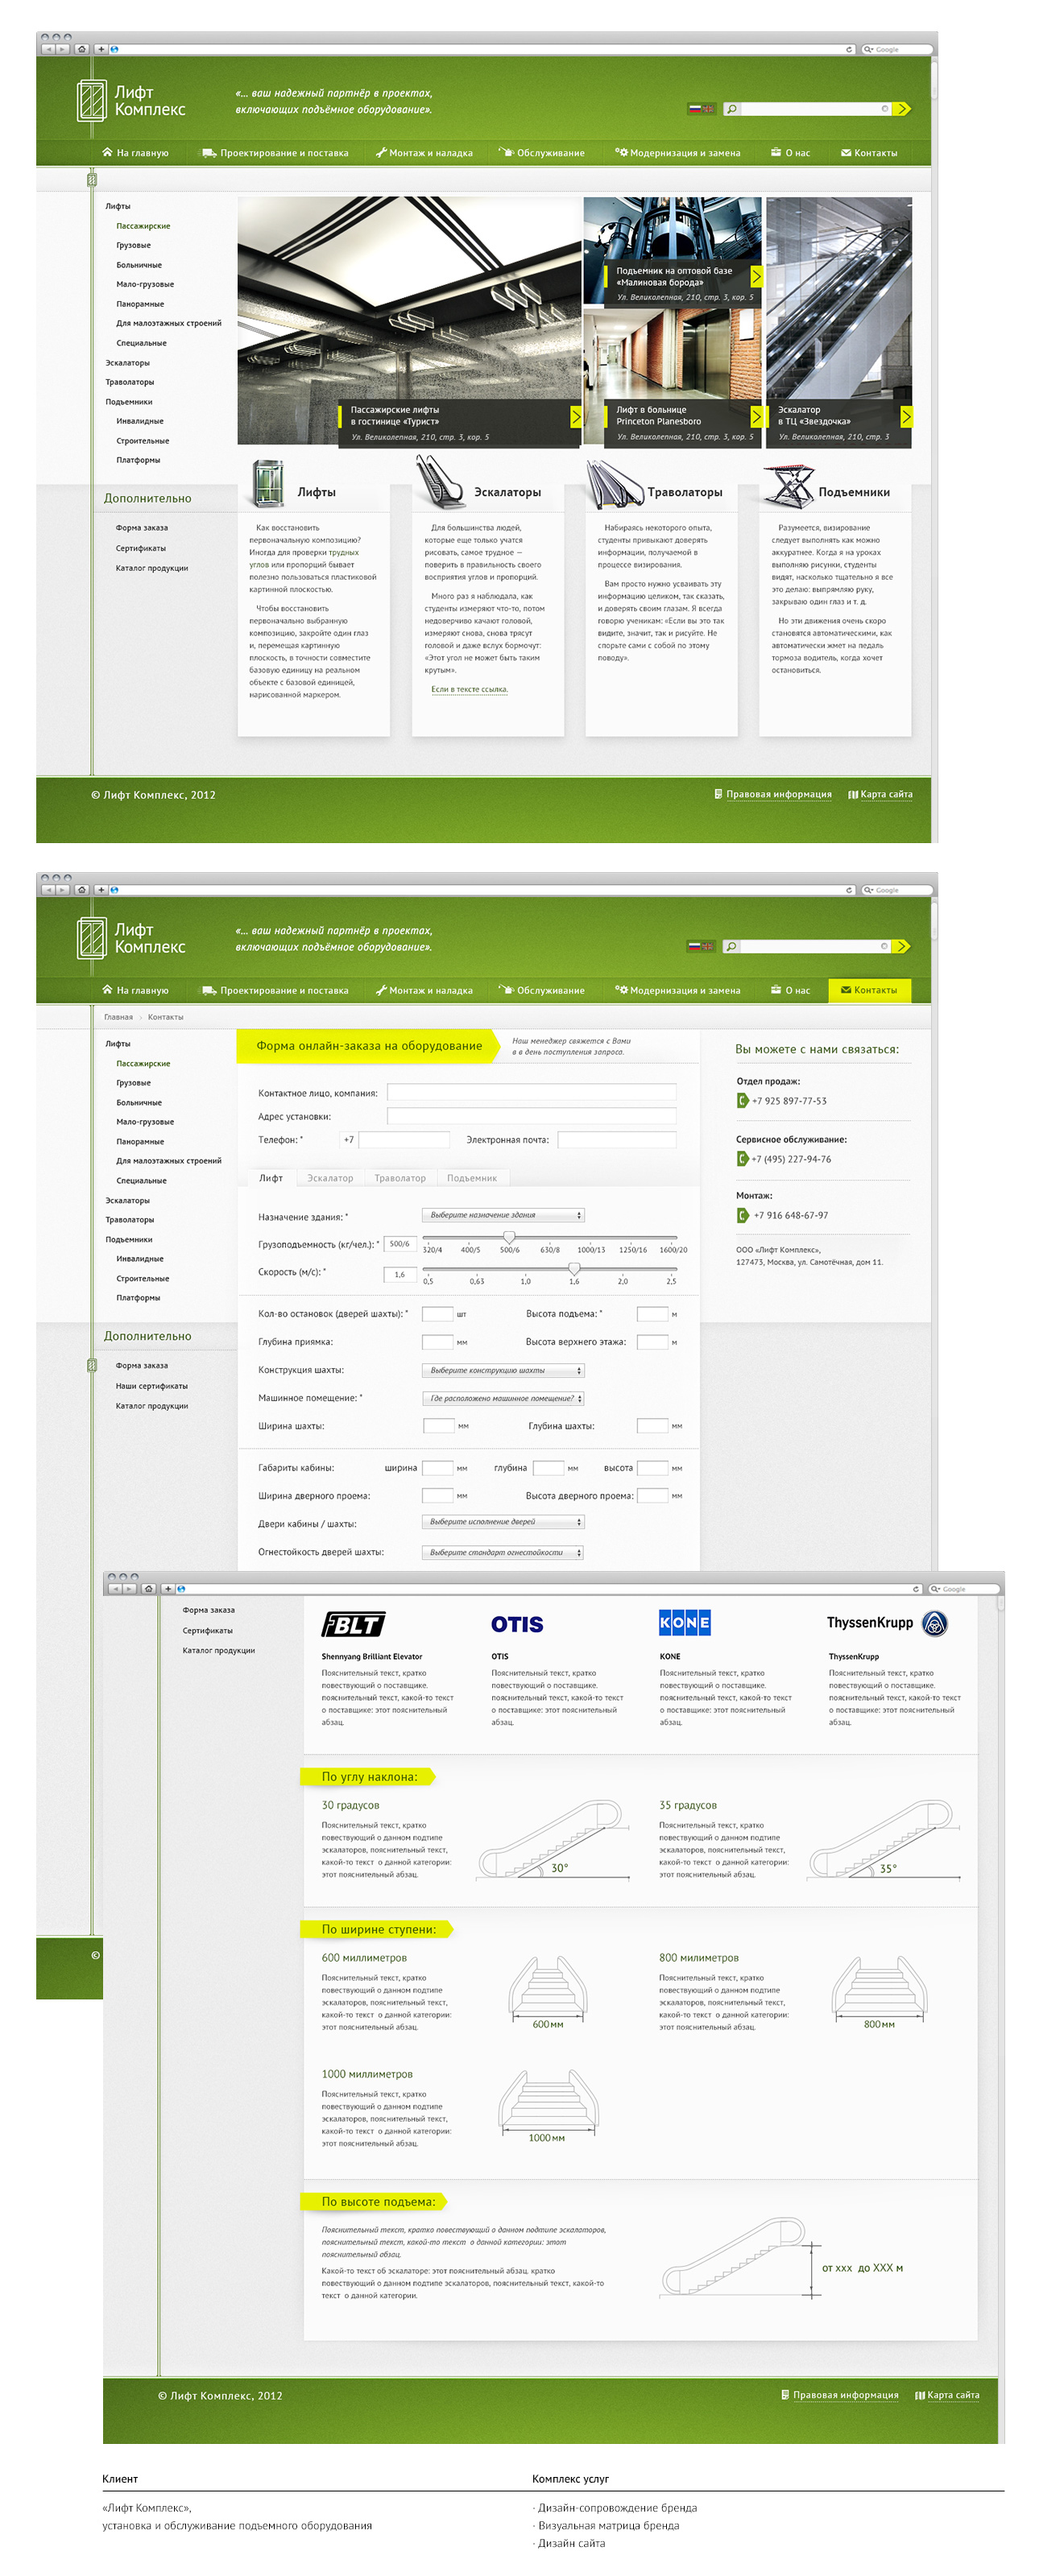Click Google search box in bottom mockup toolbar
The image size is (1064, 2576).
tap(963, 1588)
